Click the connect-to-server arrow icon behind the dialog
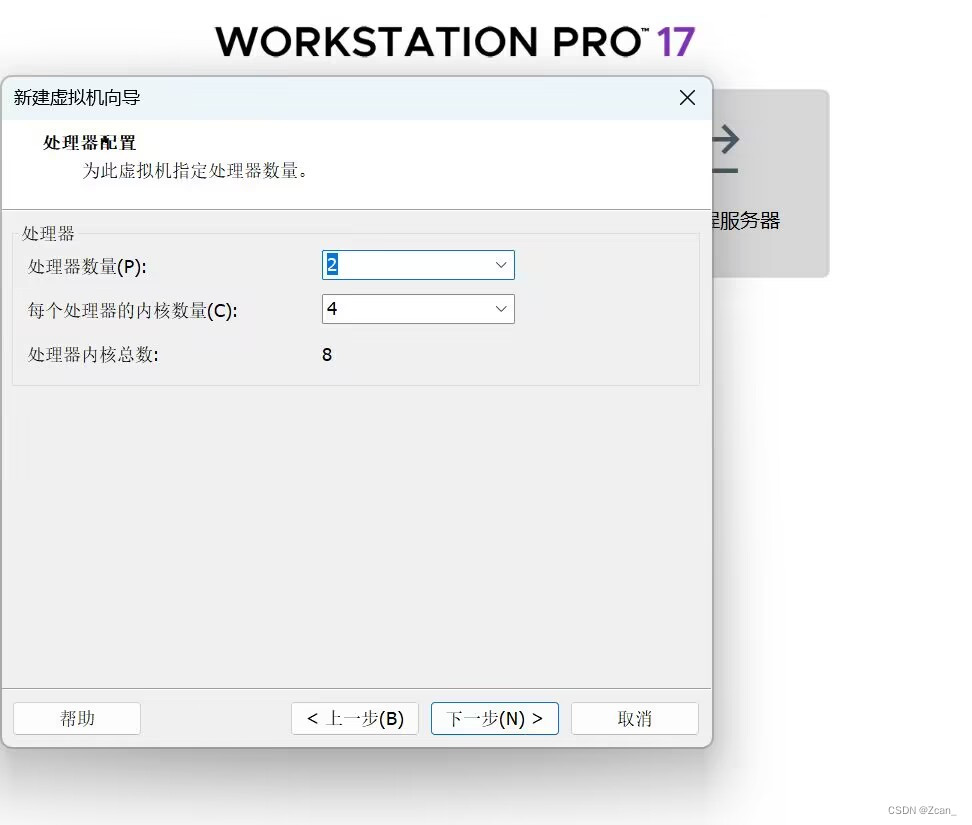The height and width of the screenshot is (825, 972). pyautogui.click(x=726, y=149)
